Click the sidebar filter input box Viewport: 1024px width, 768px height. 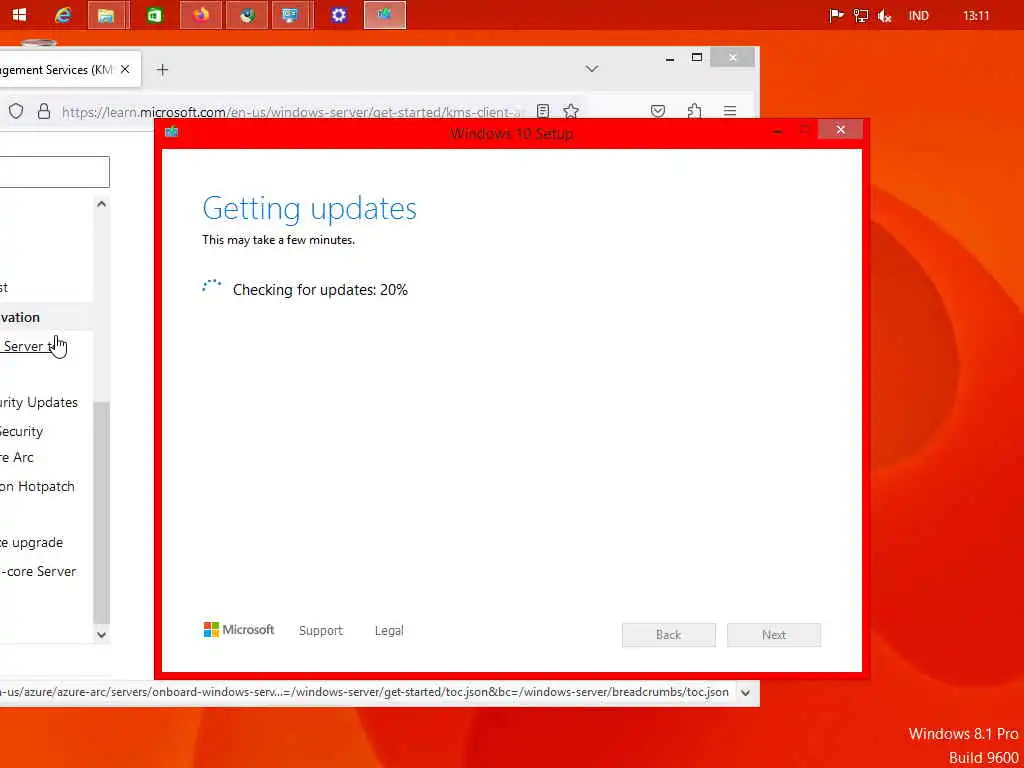(x=54, y=172)
